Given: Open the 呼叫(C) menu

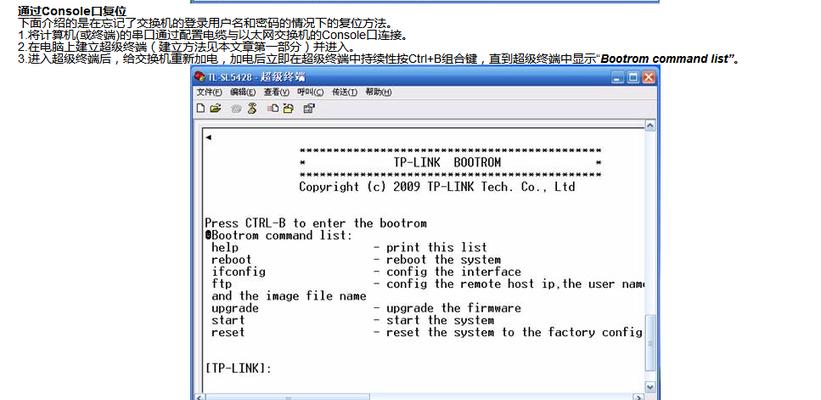Looking at the screenshot, I should tap(310, 92).
